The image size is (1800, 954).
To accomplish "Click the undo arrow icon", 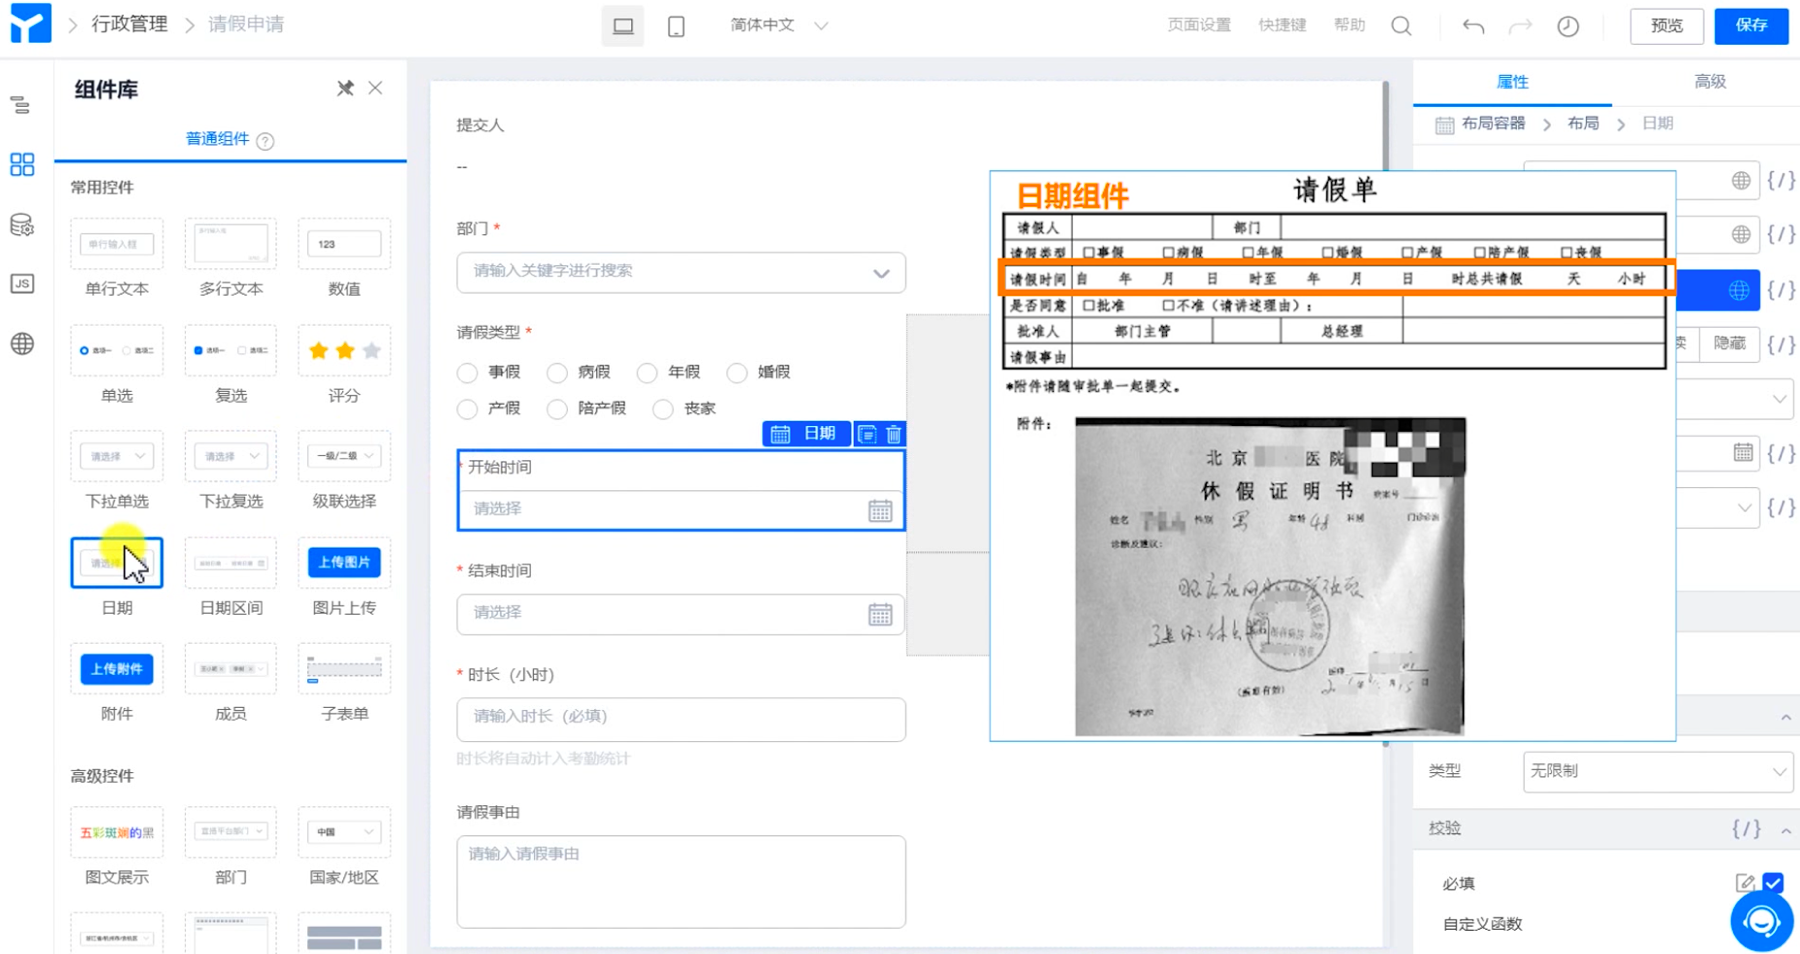I will click(x=1473, y=26).
